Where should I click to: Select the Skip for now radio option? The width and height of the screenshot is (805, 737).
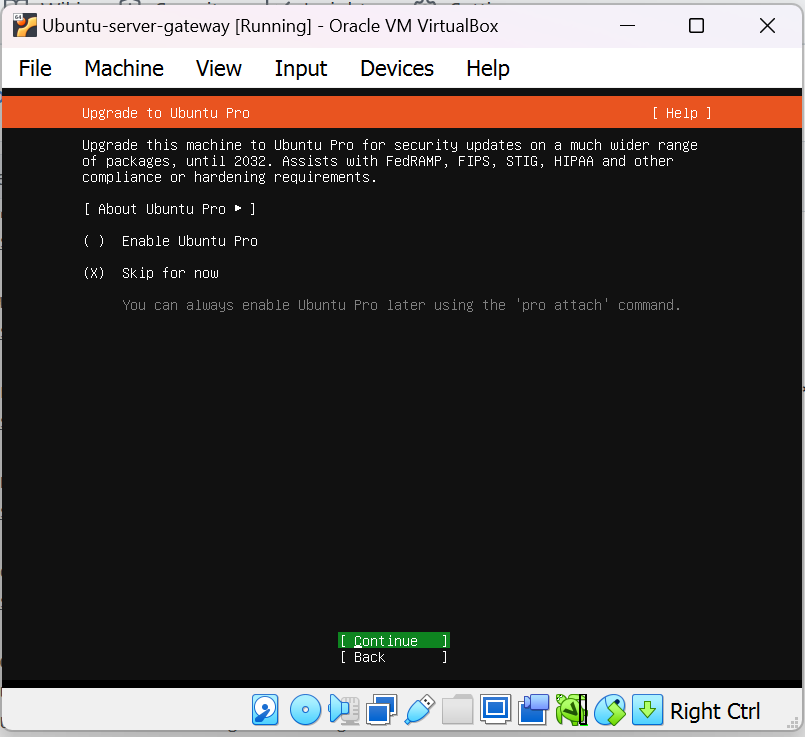click(151, 273)
